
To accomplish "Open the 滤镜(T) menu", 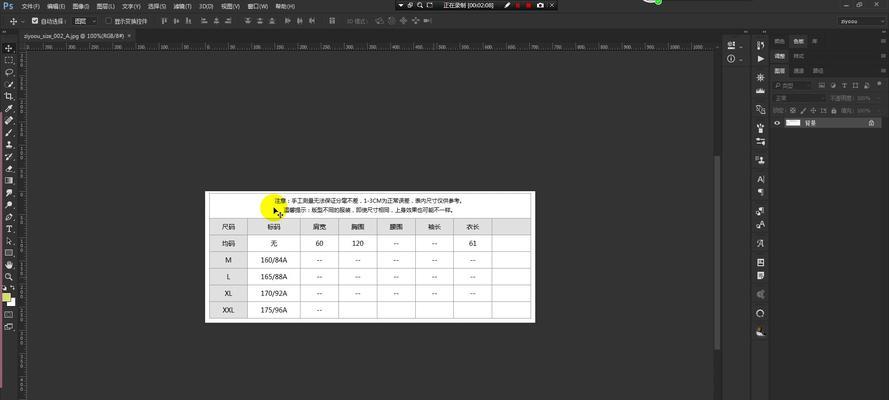I will pos(182,6).
